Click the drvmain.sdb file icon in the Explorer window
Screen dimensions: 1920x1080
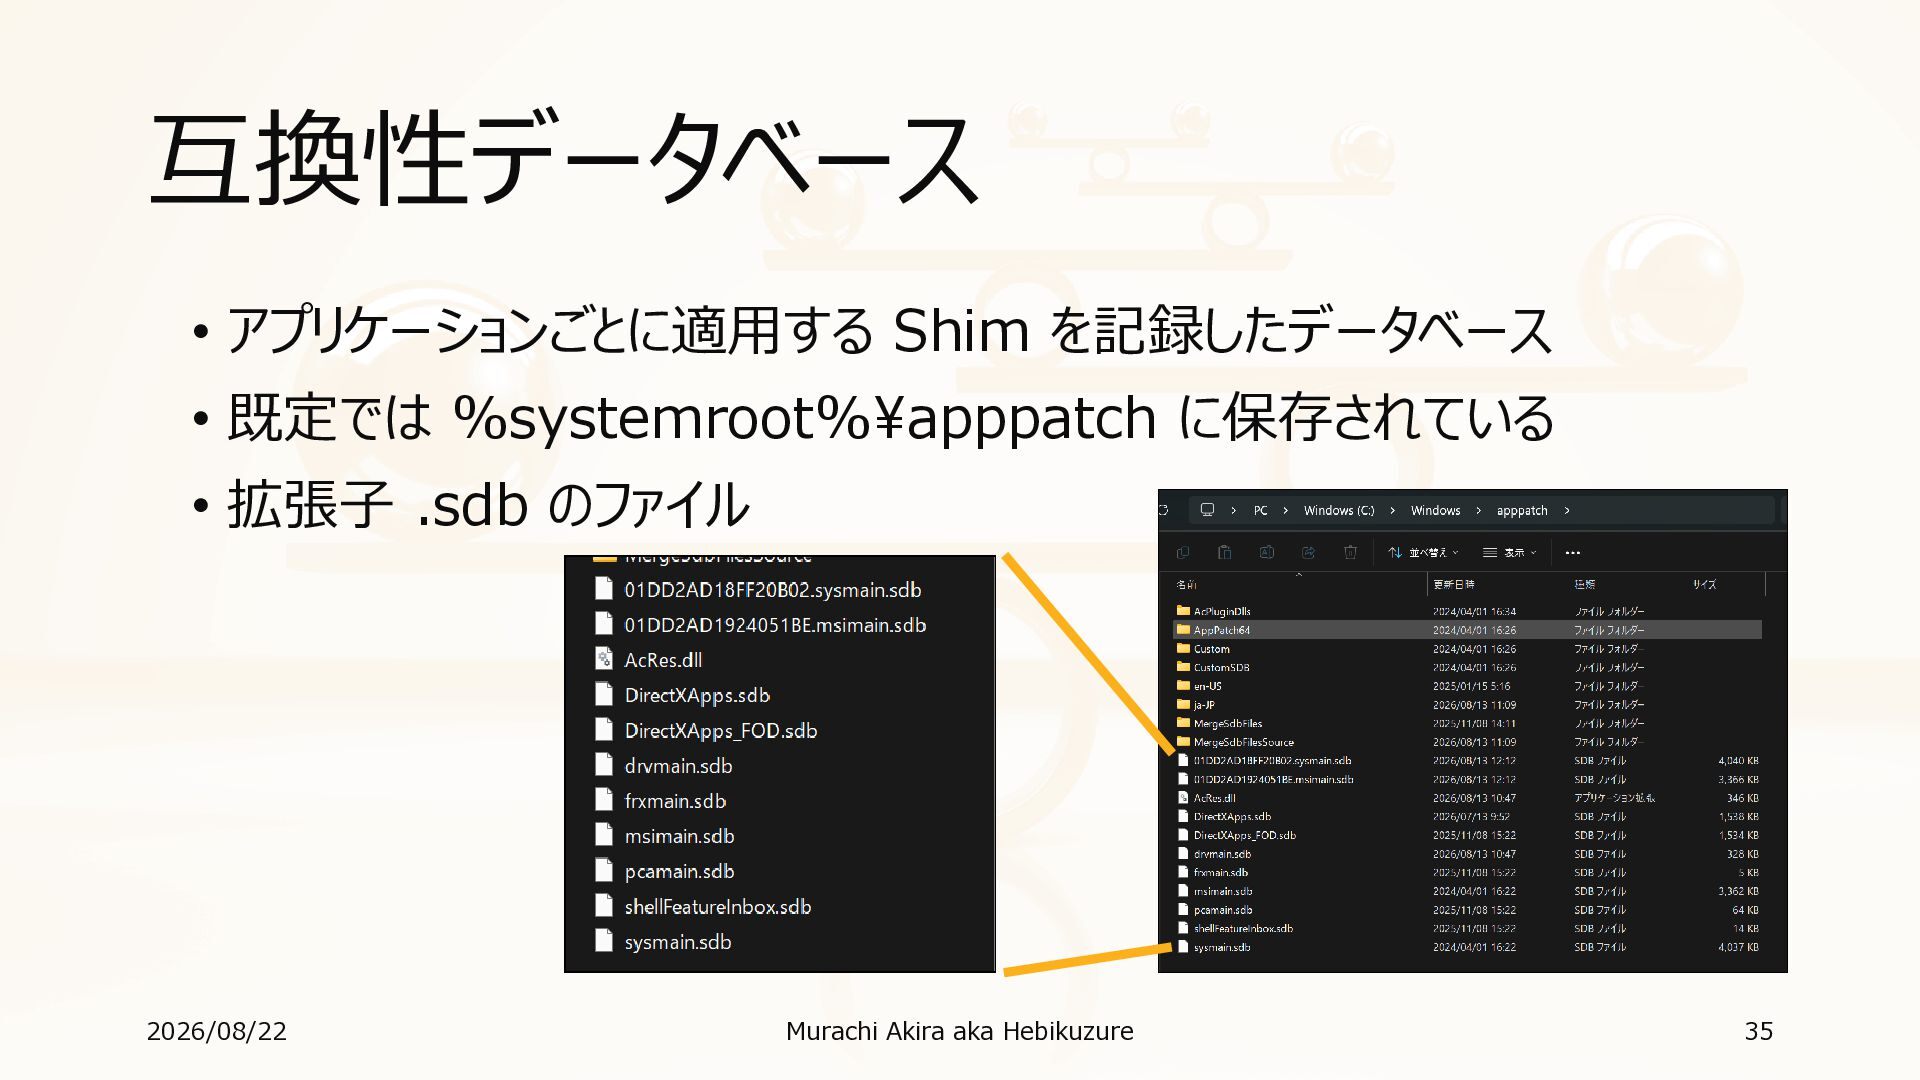1183,854
